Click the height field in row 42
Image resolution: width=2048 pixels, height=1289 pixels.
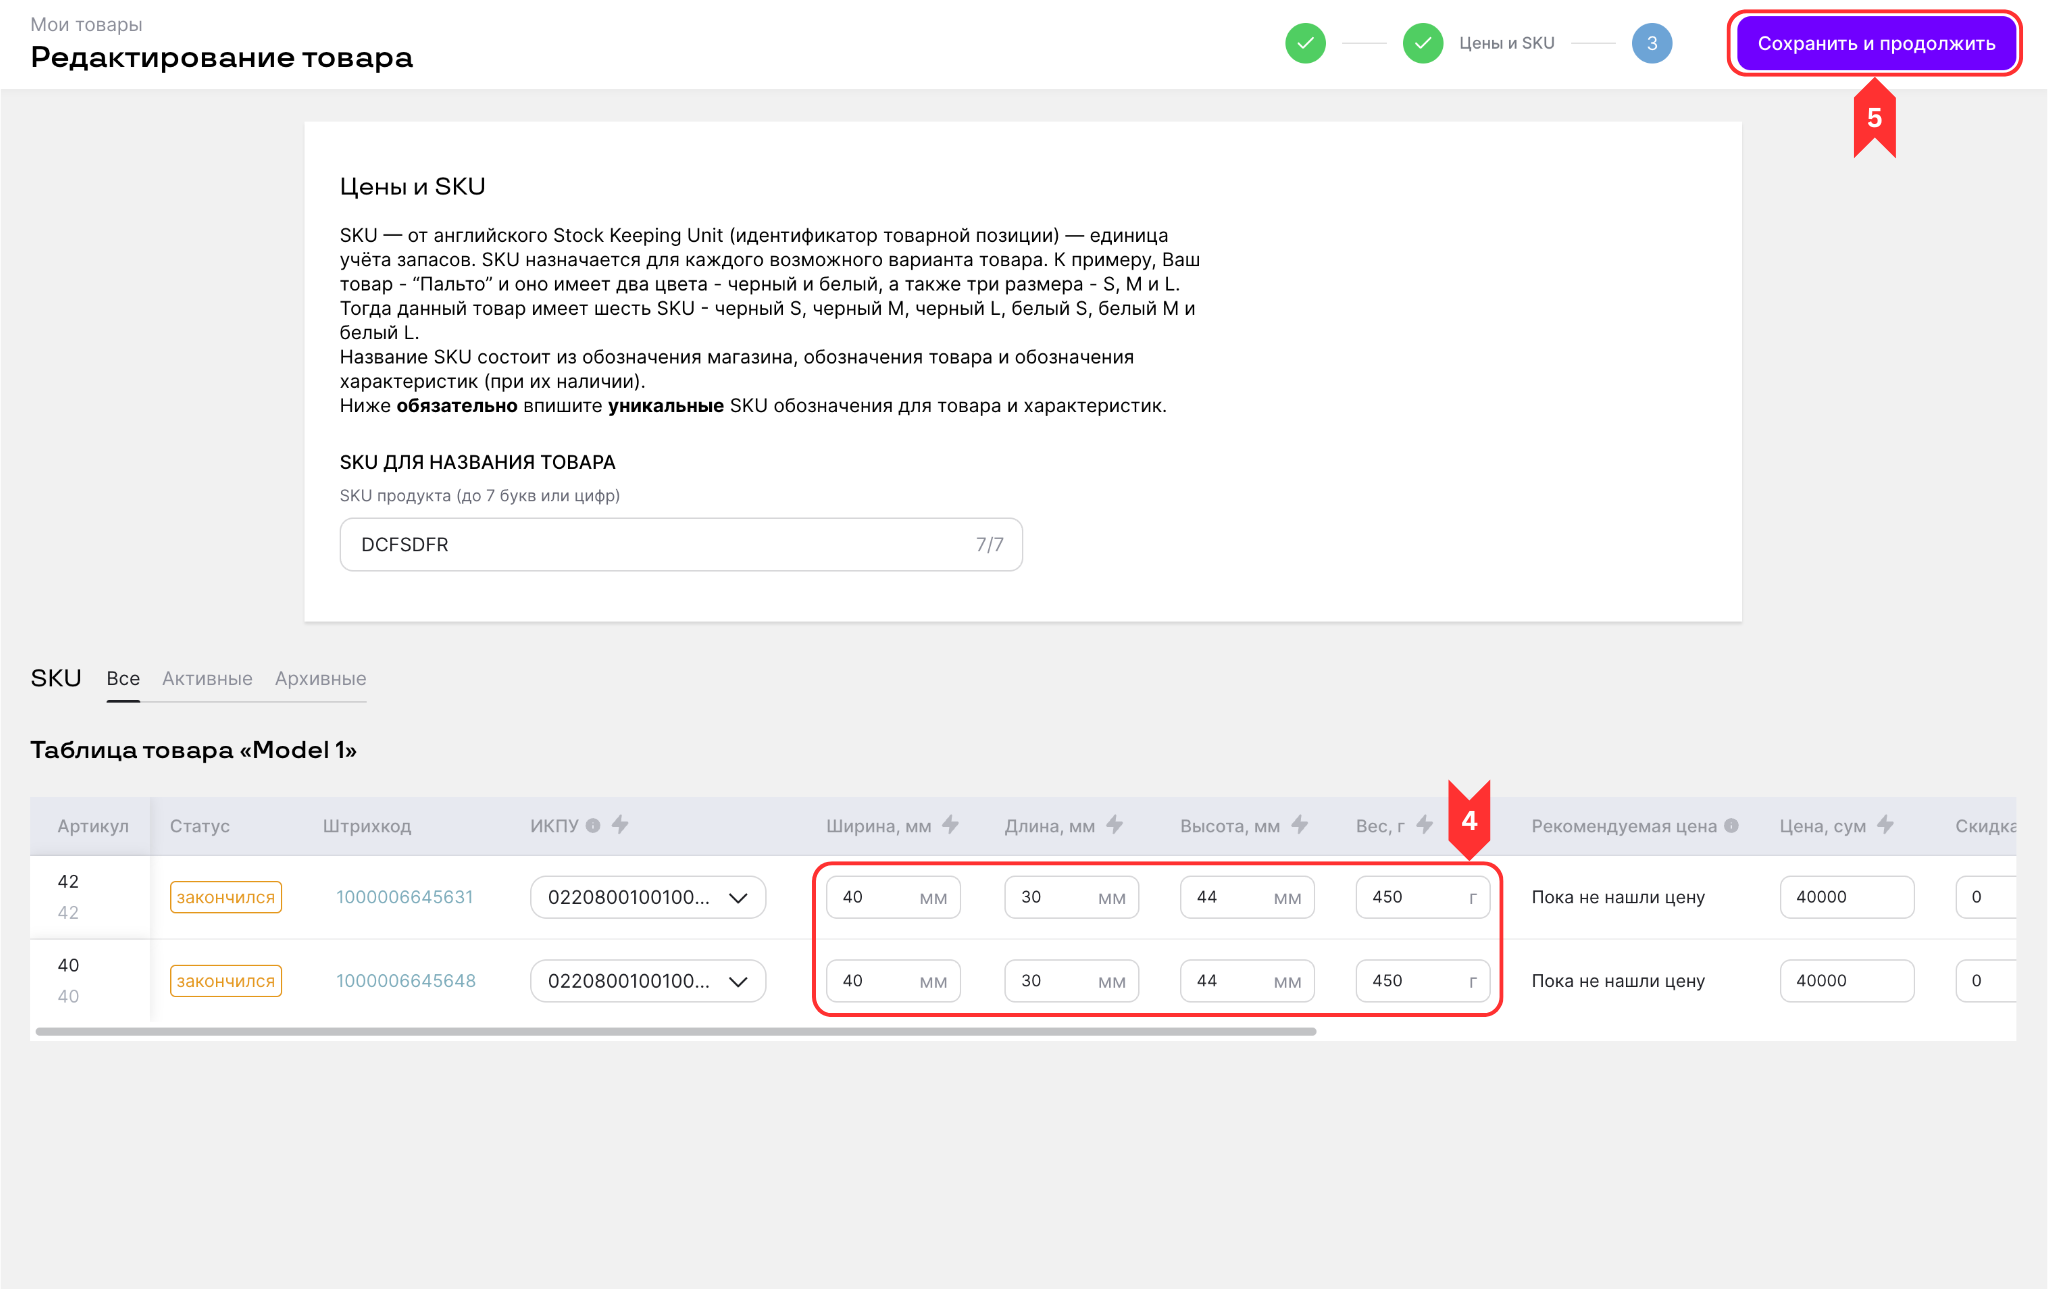[x=1247, y=897]
